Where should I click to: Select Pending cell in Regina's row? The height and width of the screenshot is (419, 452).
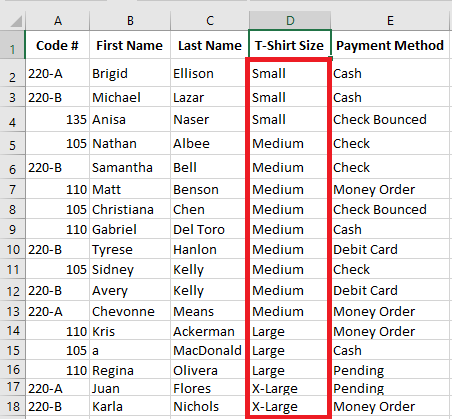(x=390, y=370)
